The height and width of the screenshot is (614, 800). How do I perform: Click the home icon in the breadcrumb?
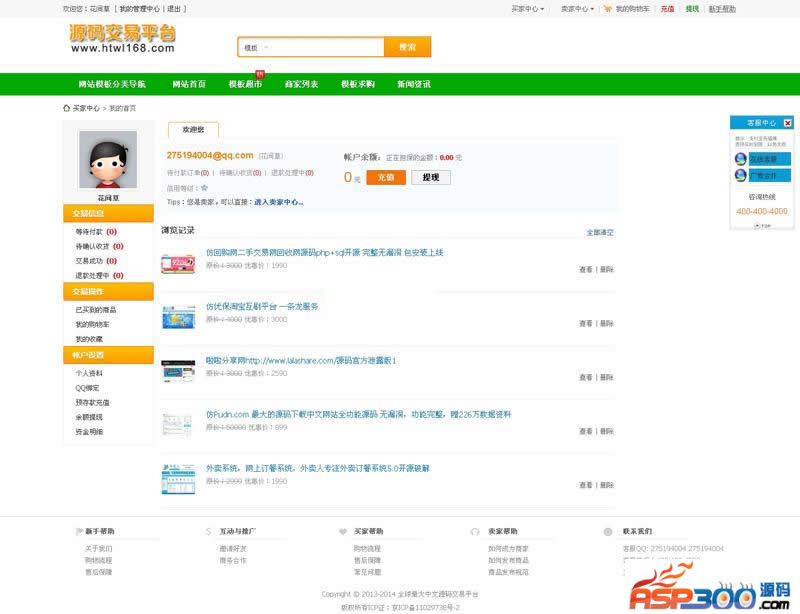(66, 108)
